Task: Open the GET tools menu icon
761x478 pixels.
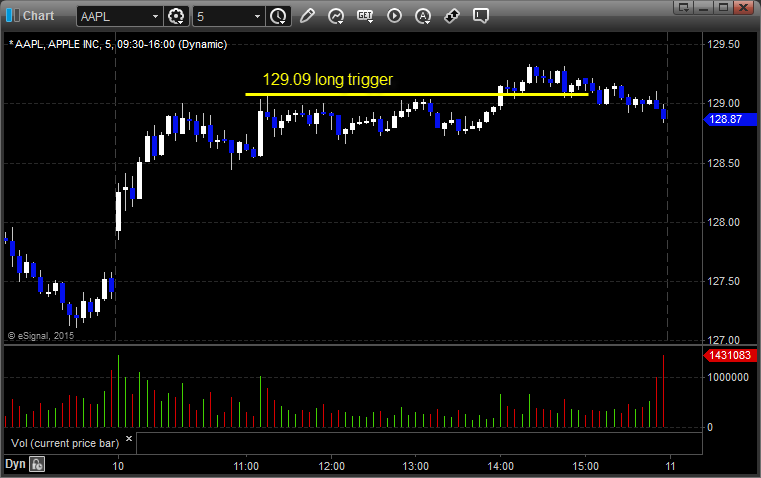Action: pyautogui.click(x=365, y=16)
